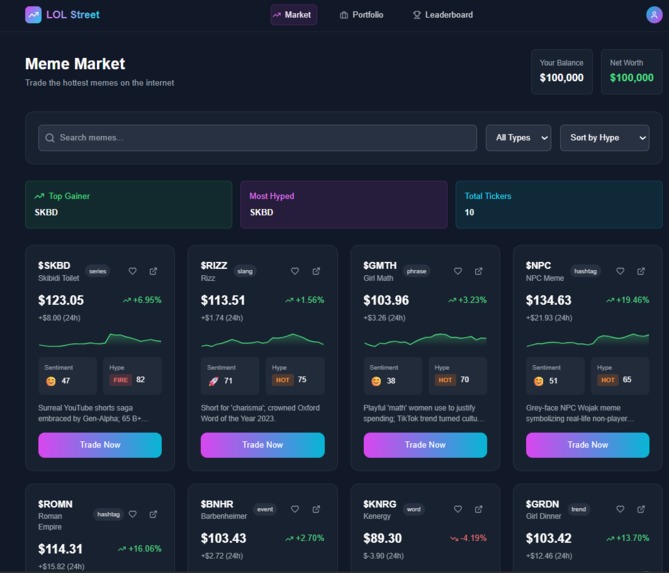This screenshot has width=669, height=573.
Task: Click Trade Now for $GMTH
Action: click(x=425, y=445)
